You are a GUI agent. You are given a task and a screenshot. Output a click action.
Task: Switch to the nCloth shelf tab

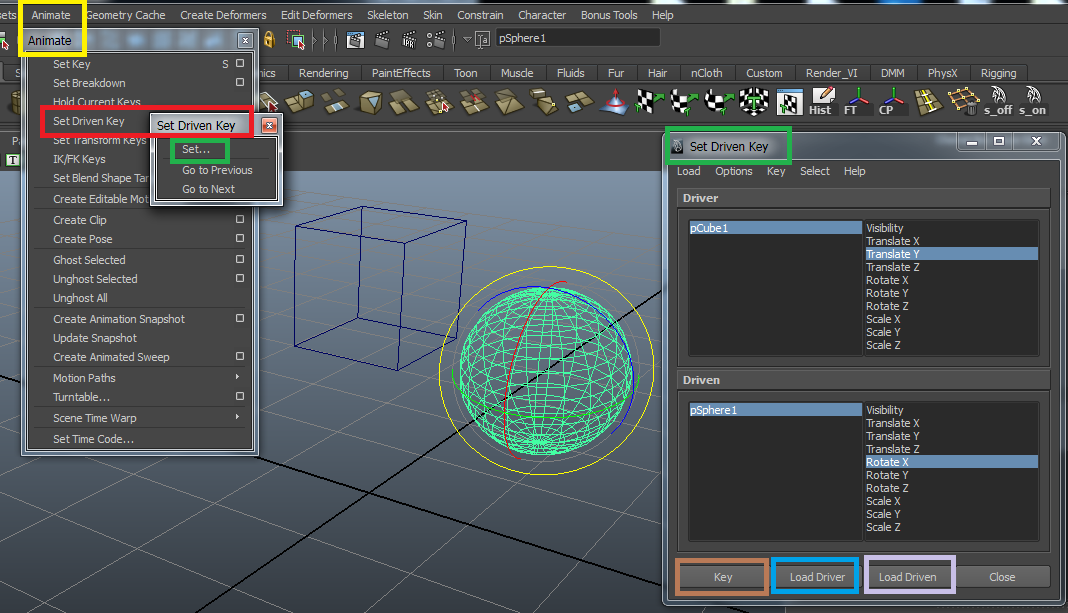[706, 73]
